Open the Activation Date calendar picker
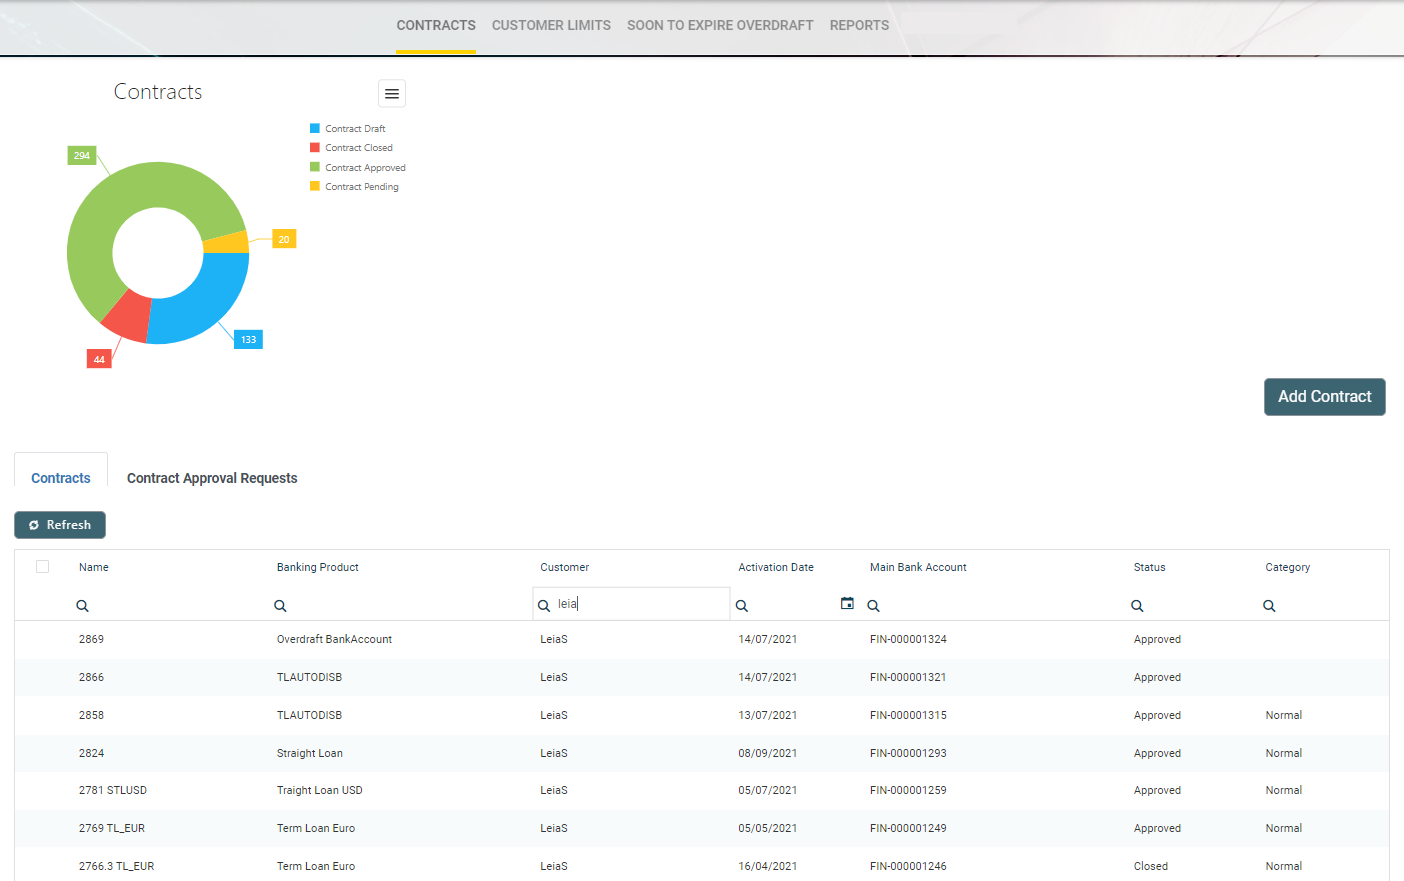1404x881 pixels. click(x=847, y=603)
